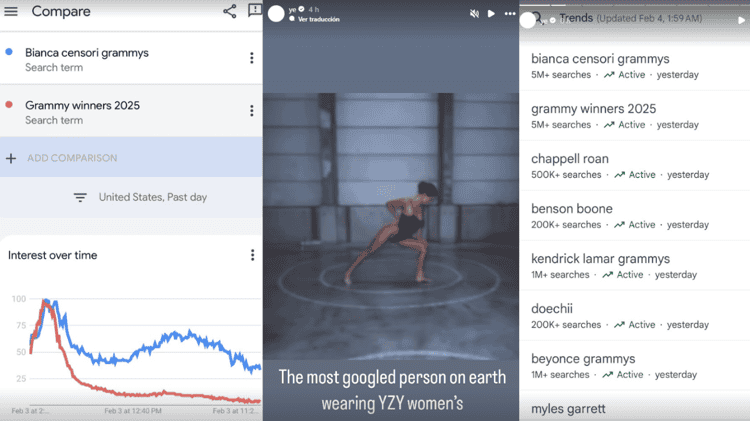The height and width of the screenshot is (421, 750).
Task: Click the Ver traducción link
Action: pos(319,20)
